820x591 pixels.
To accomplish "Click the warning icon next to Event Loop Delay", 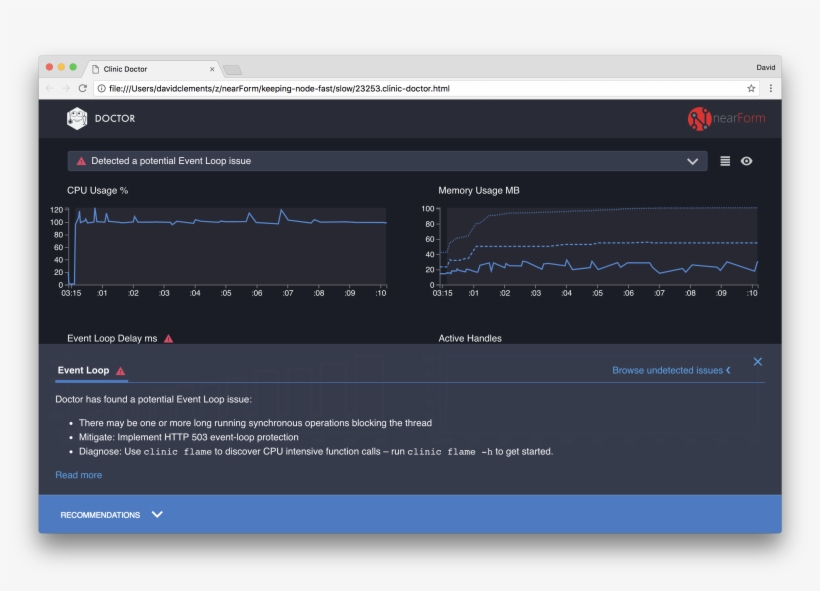I will (x=168, y=339).
